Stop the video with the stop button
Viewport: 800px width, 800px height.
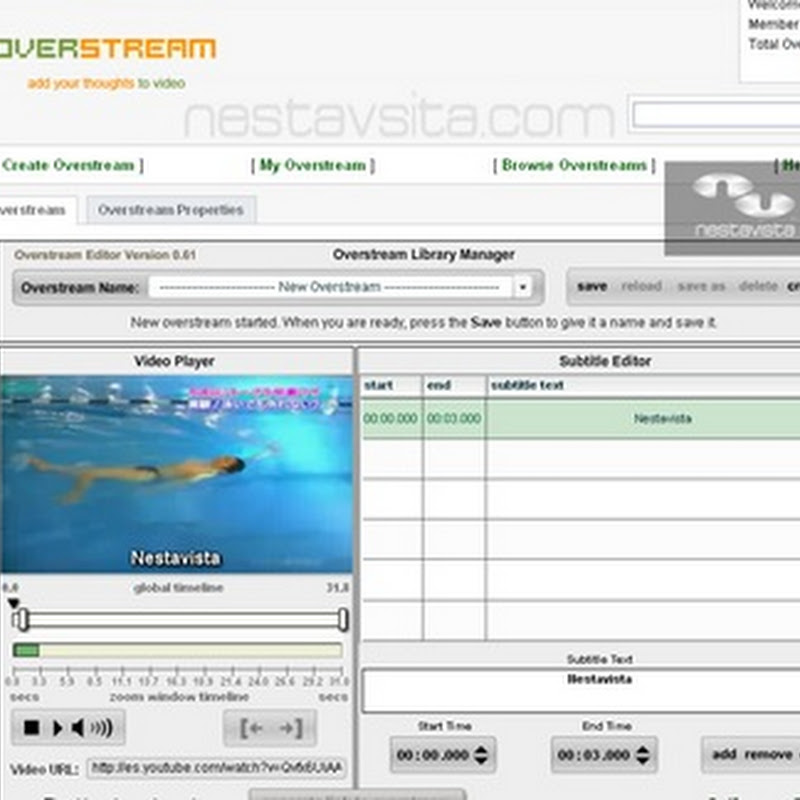pyautogui.click(x=32, y=728)
